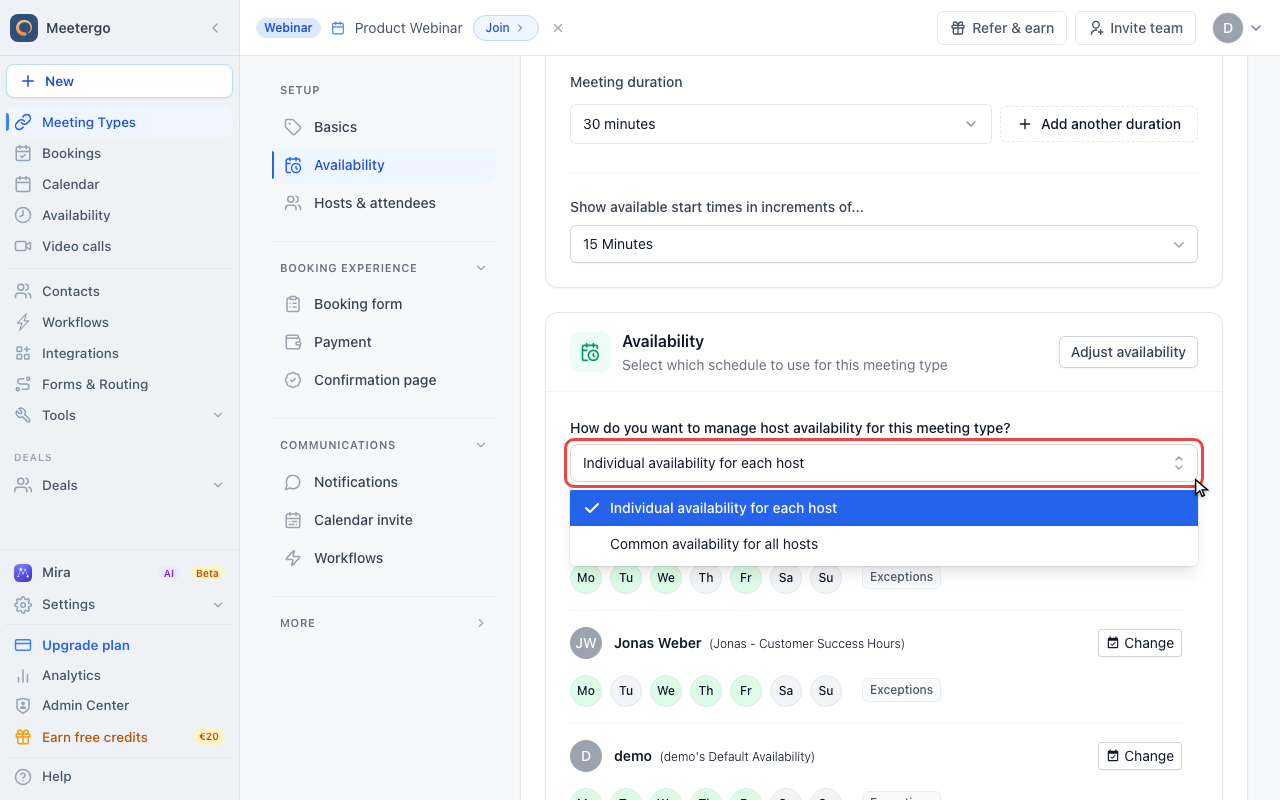Toggle Fr day for Jonas Weber

coord(746,691)
